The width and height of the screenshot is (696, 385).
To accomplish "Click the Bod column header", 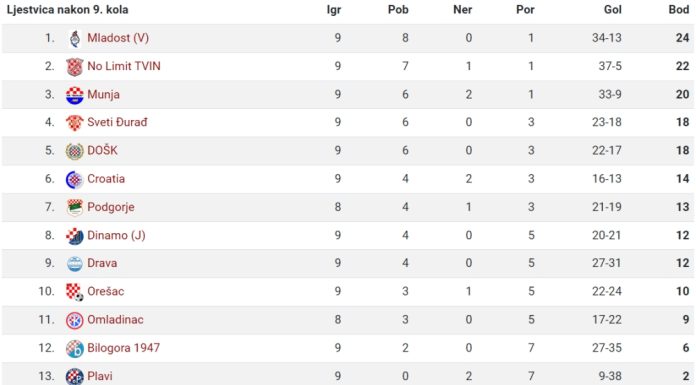I will click(x=679, y=10).
